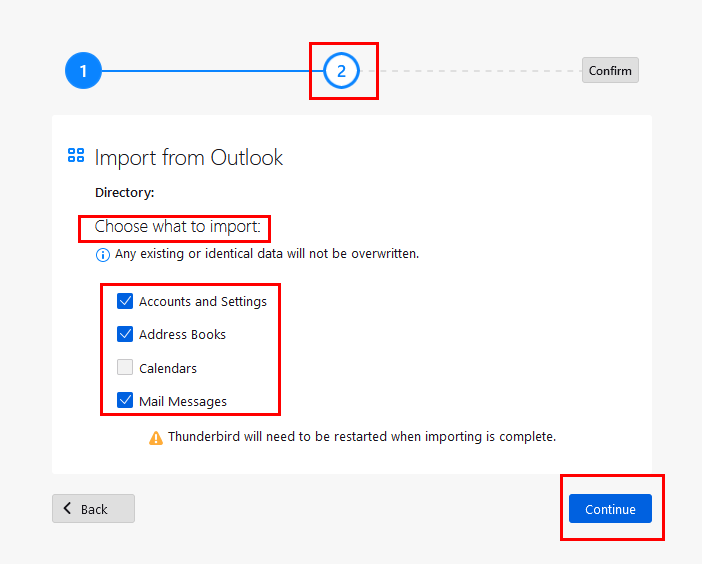Uncheck Address Books checkbox
The height and width of the screenshot is (564, 702).
[x=125, y=334]
